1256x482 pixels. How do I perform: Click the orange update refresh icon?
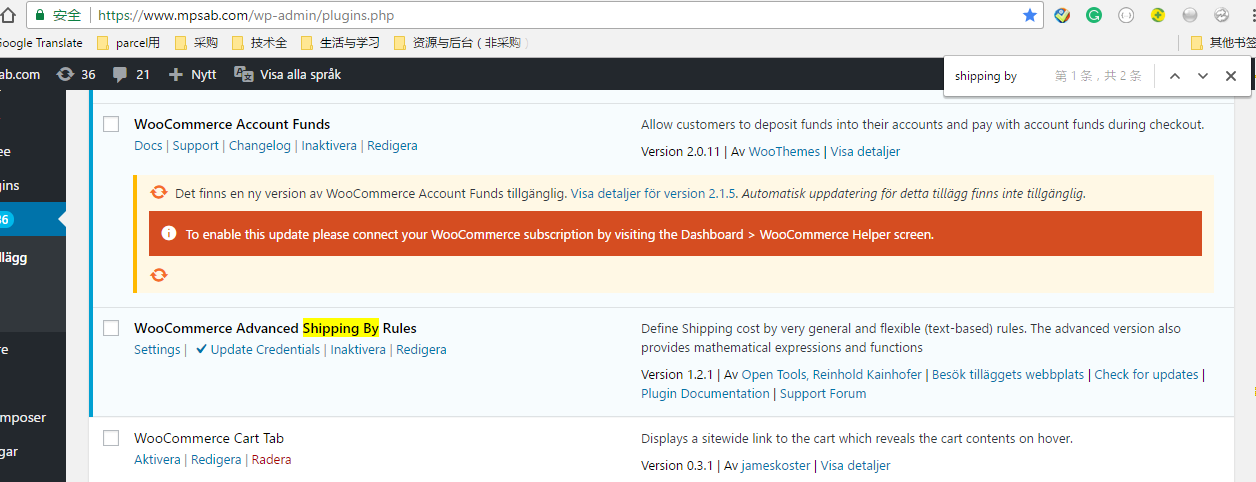tap(159, 193)
